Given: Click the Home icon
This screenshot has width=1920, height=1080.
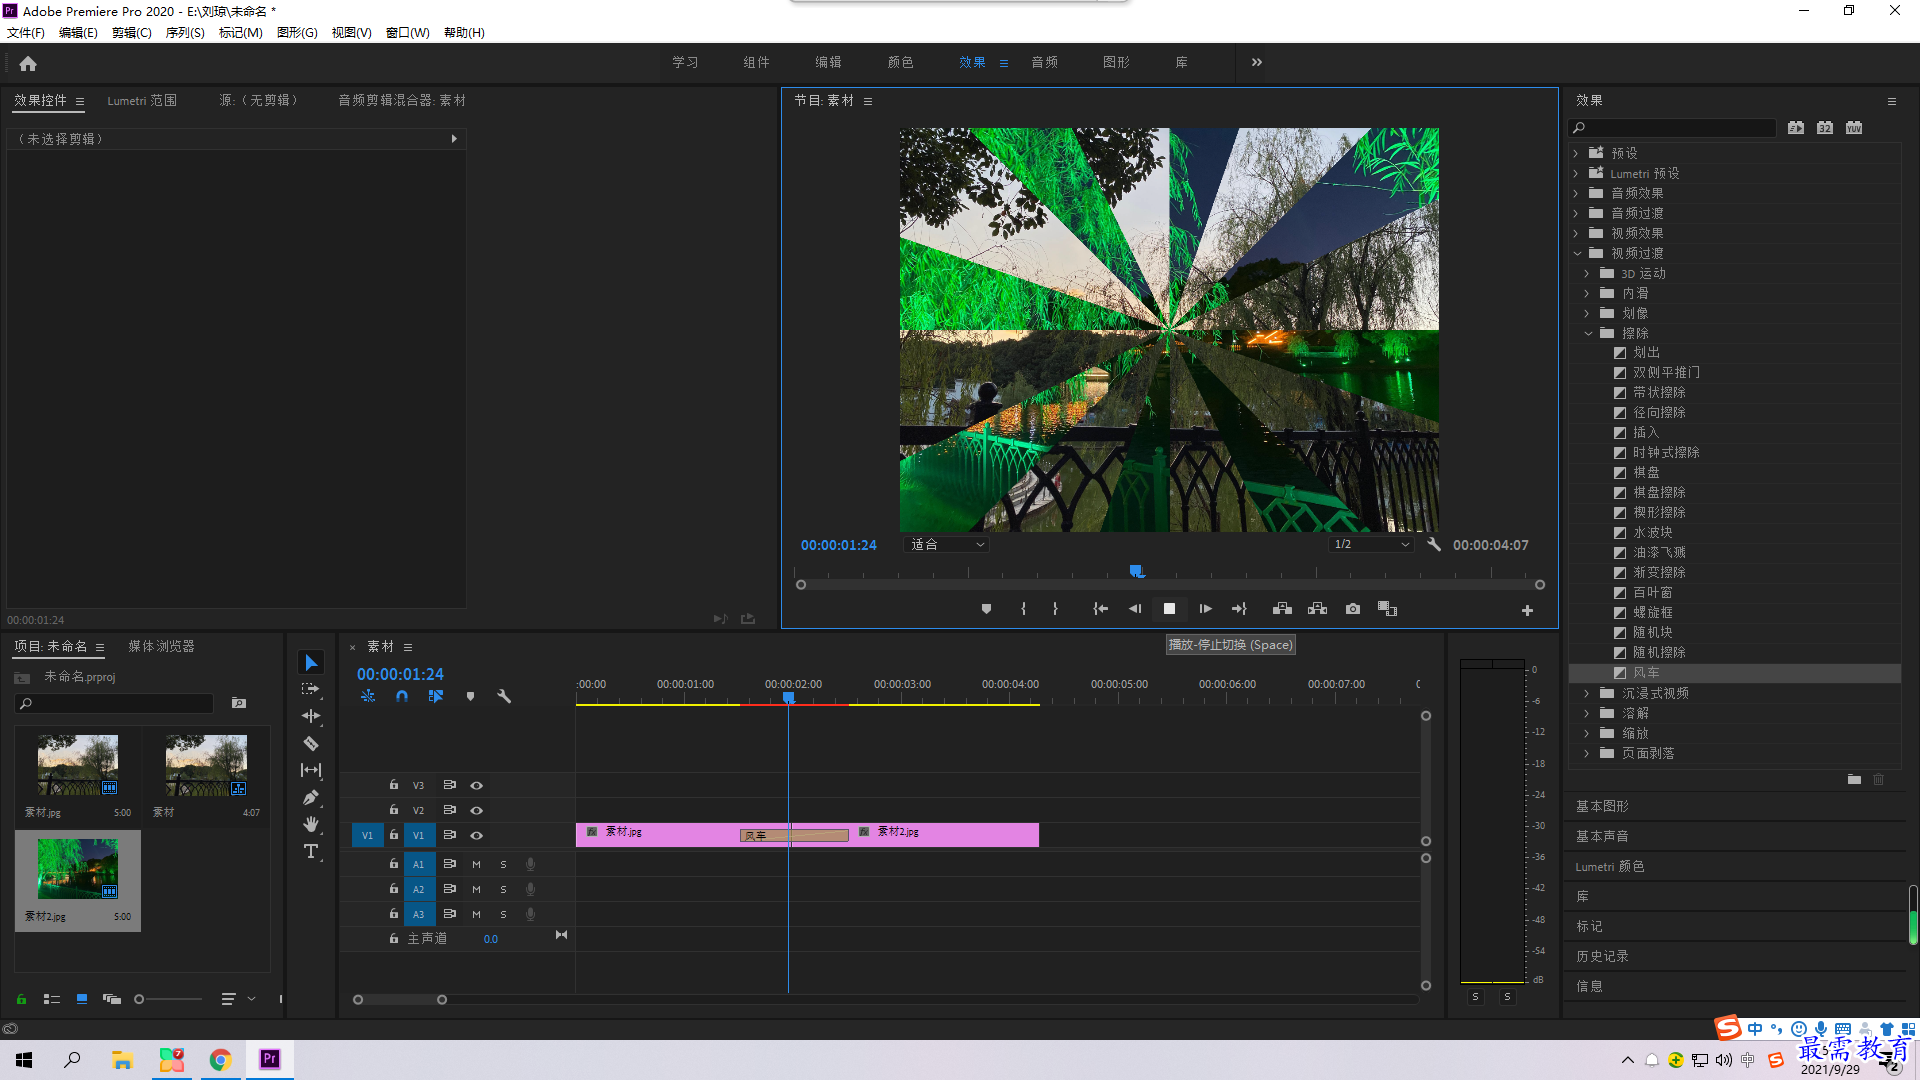Looking at the screenshot, I should click(28, 63).
